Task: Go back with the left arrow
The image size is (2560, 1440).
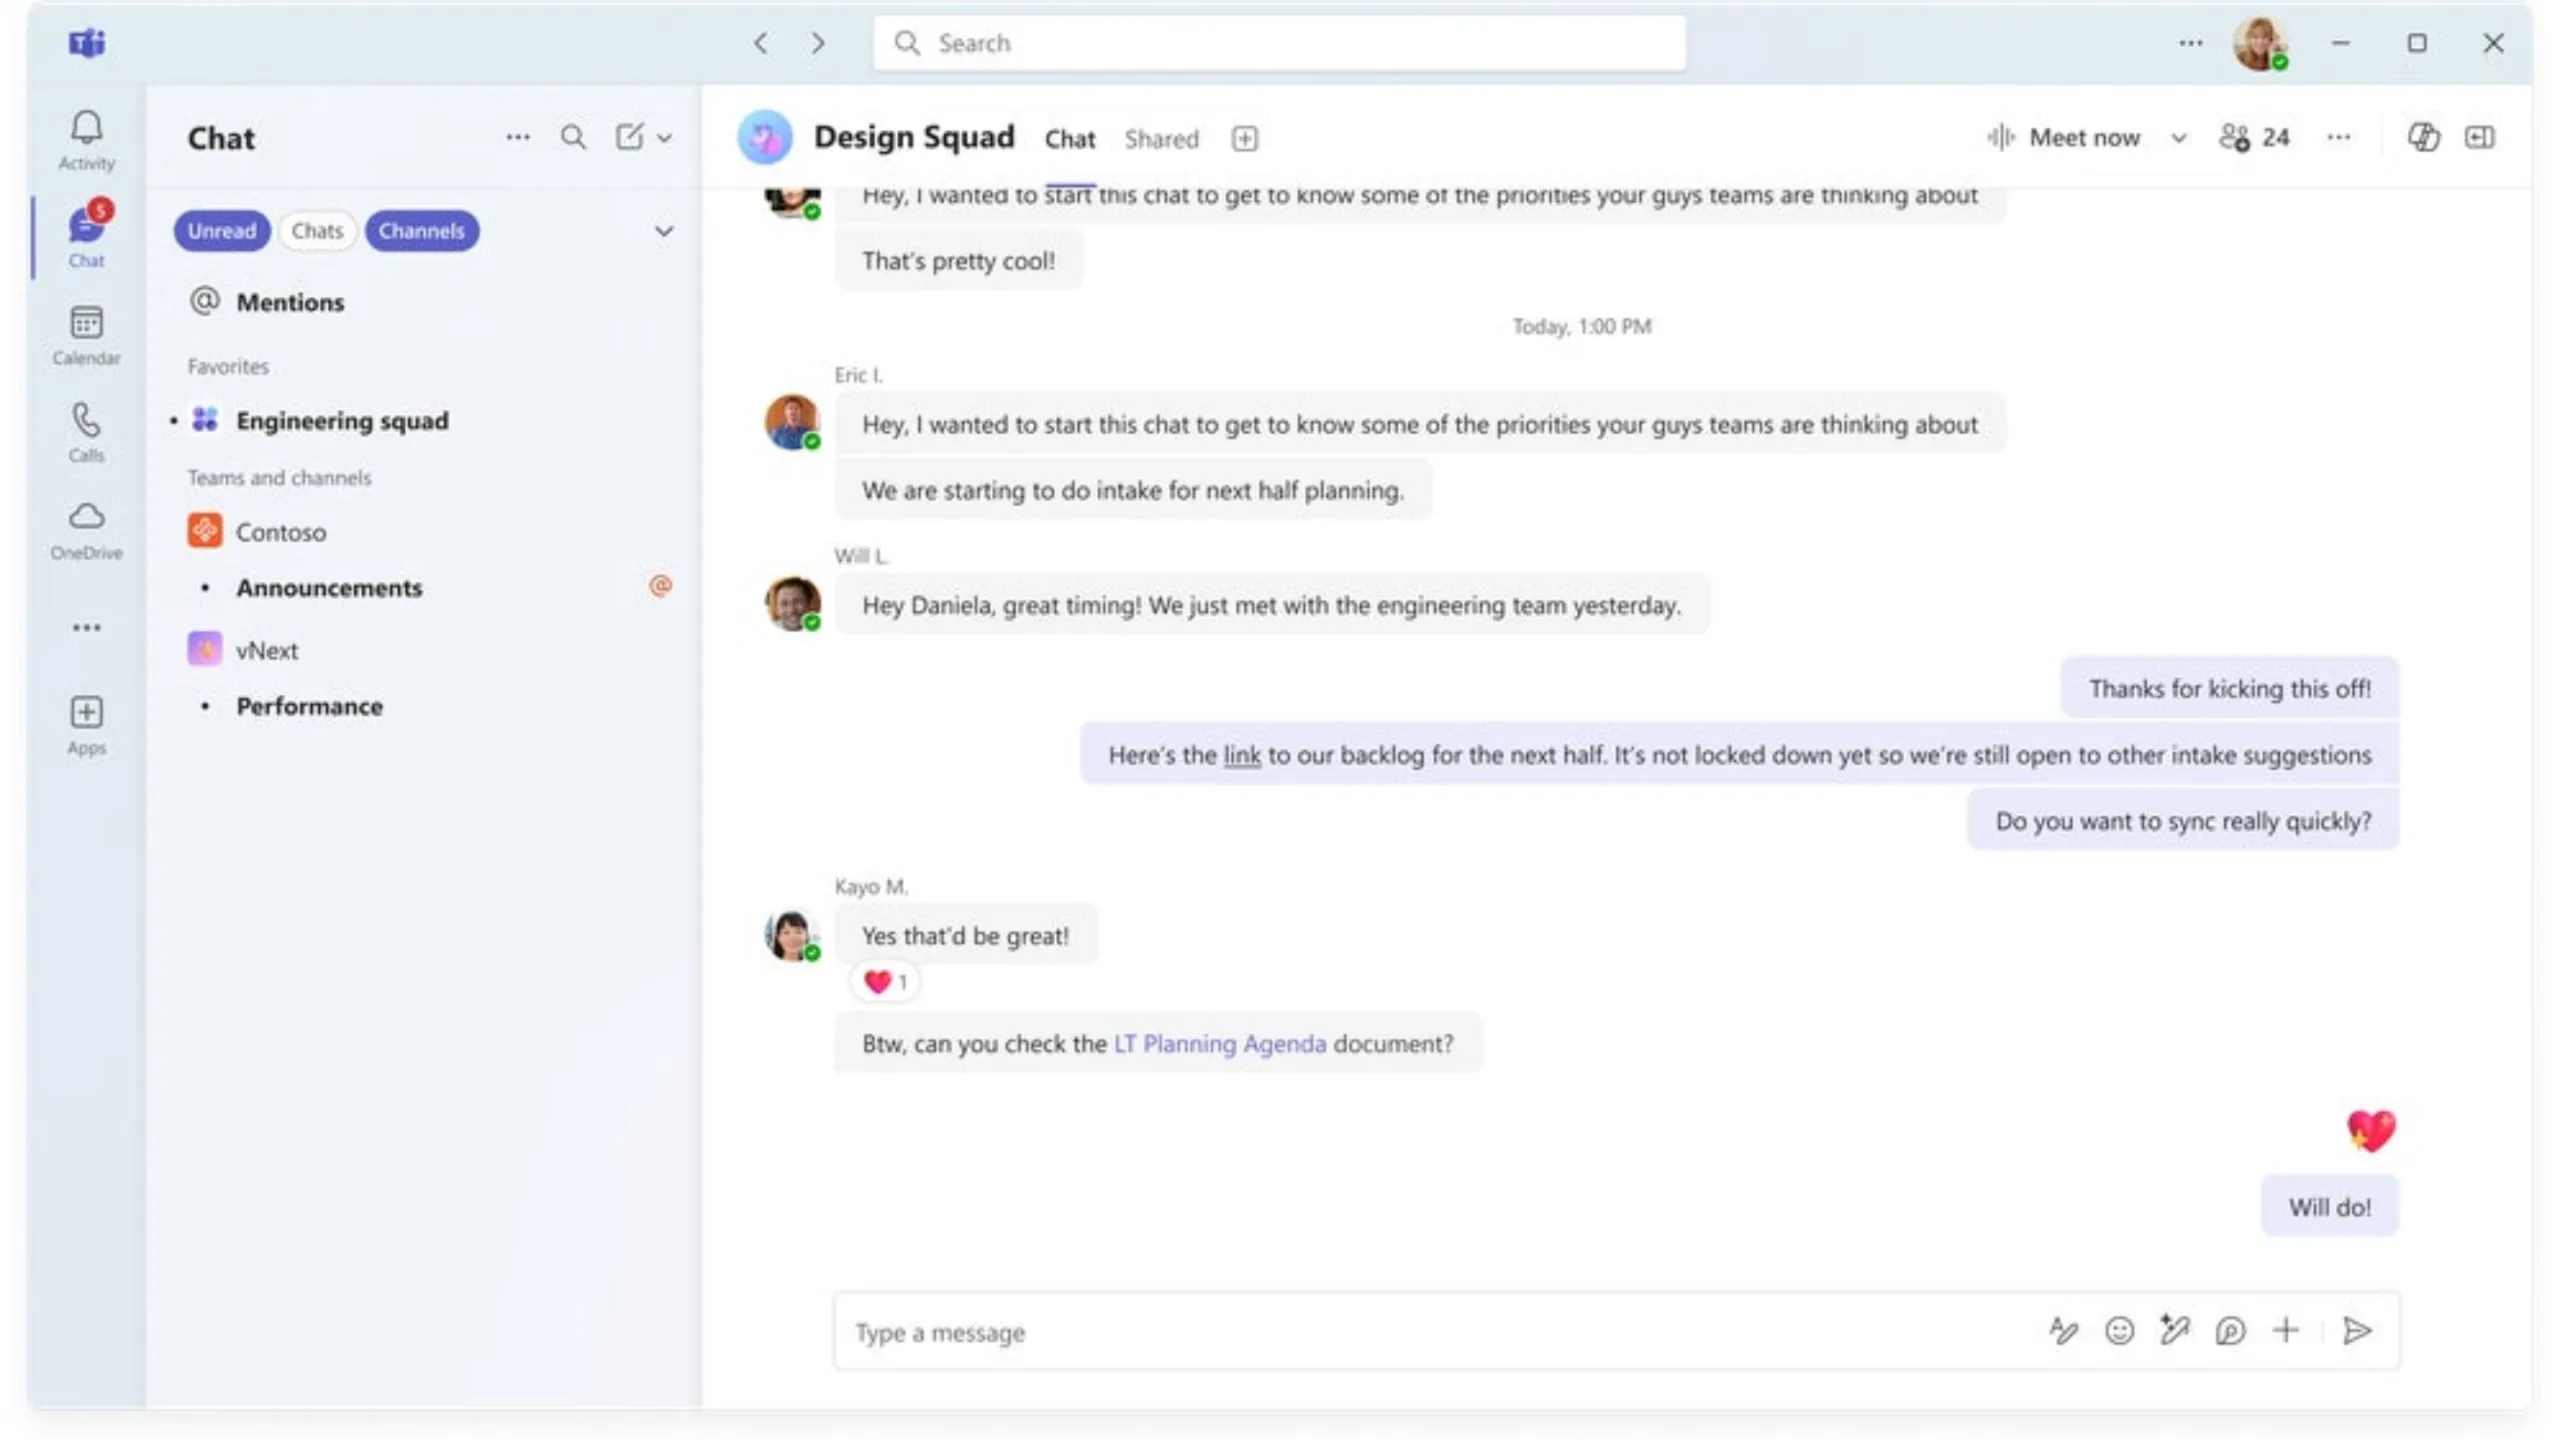Action: 761,43
